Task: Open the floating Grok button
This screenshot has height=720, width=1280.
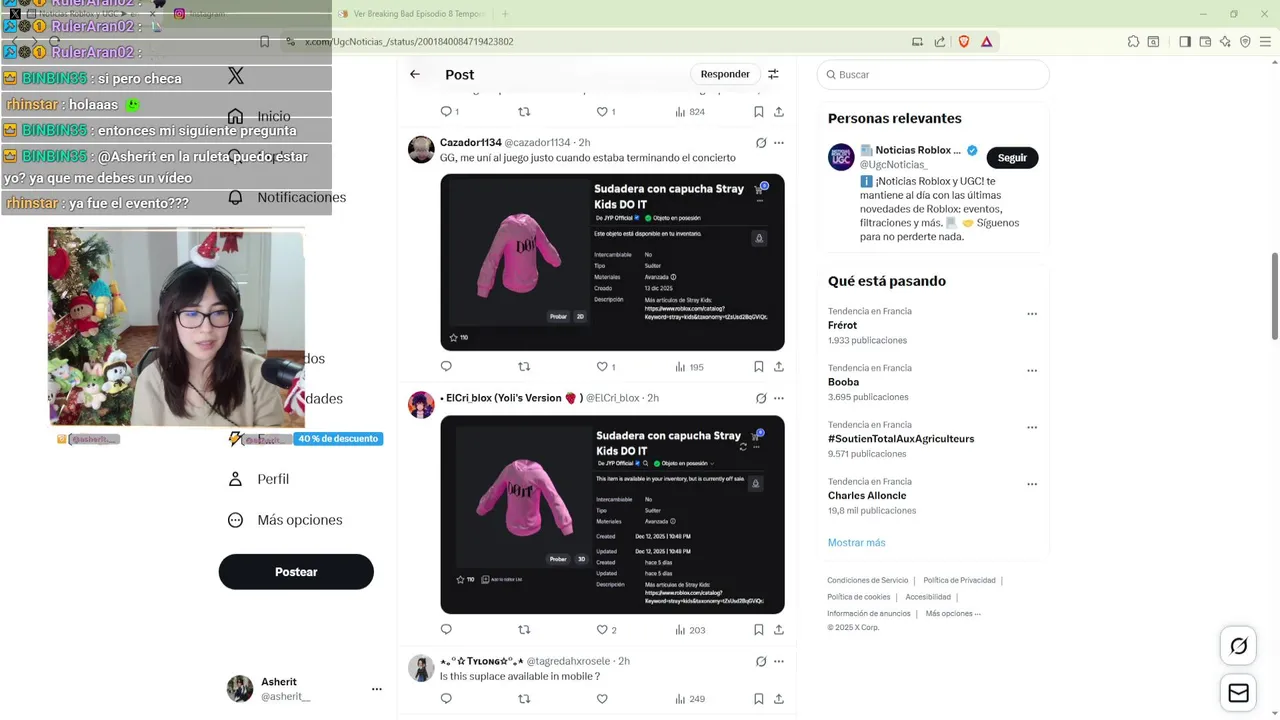Action: pyautogui.click(x=1239, y=646)
